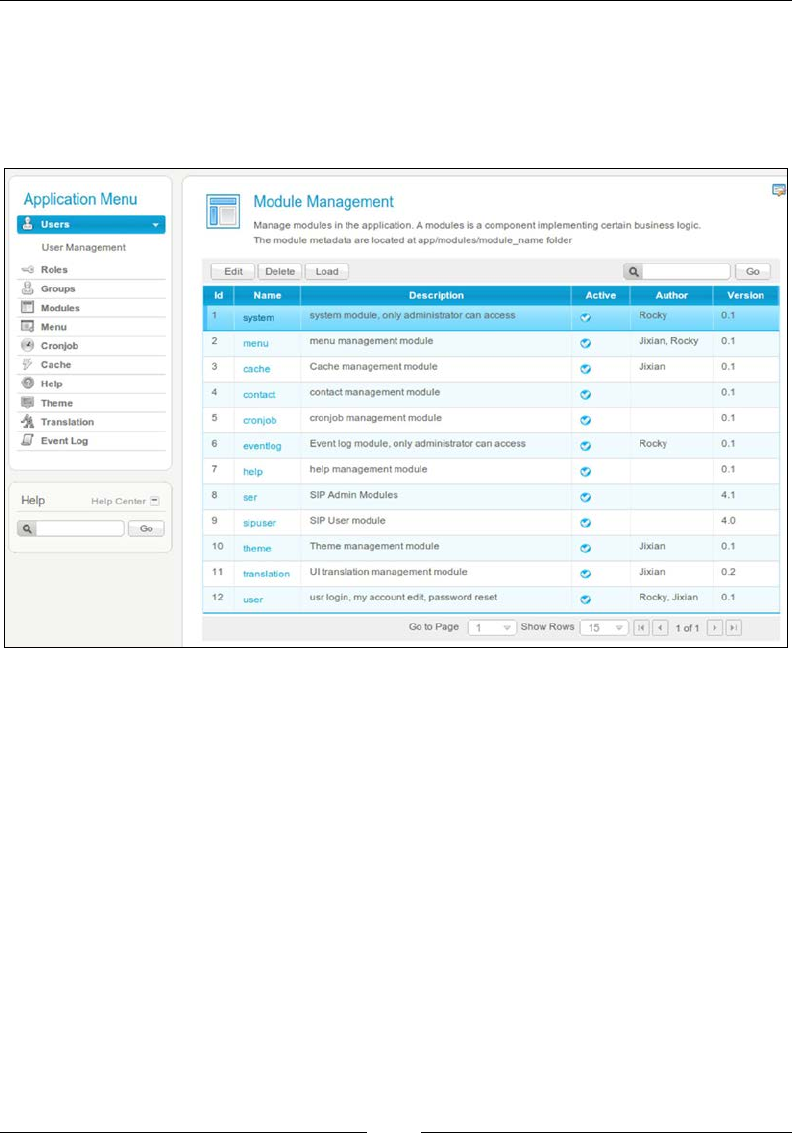Click the Cache lightning icon

tap(28, 364)
